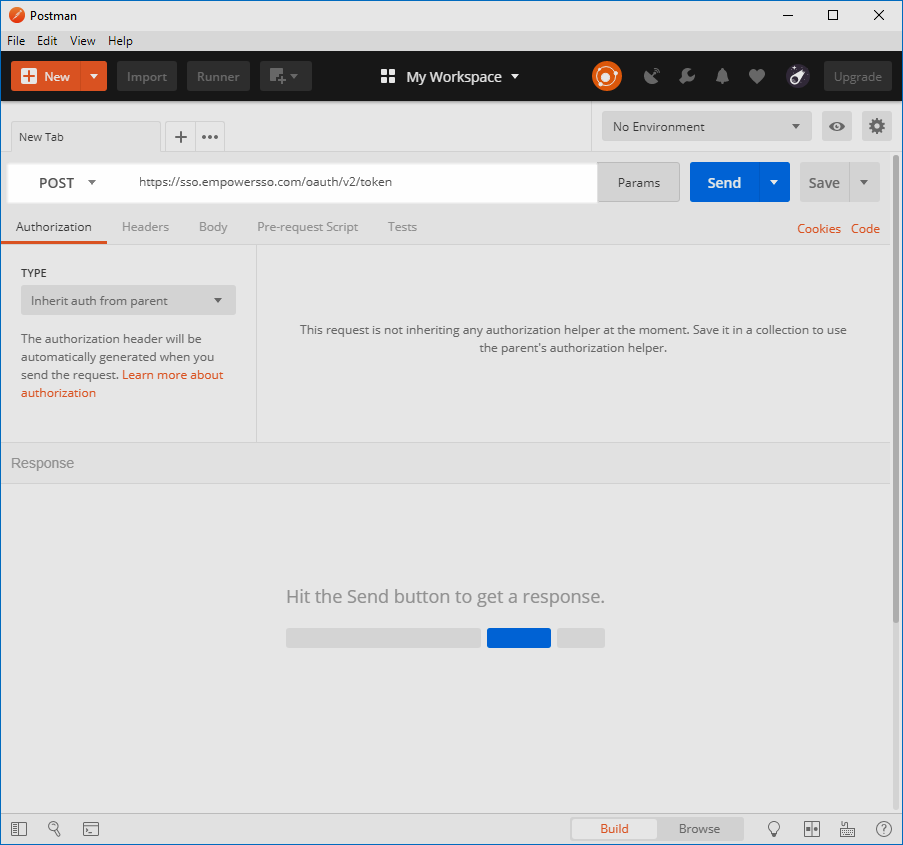Expand the auth Type dropdown
Viewport: 903px width, 845px height.
tap(128, 300)
